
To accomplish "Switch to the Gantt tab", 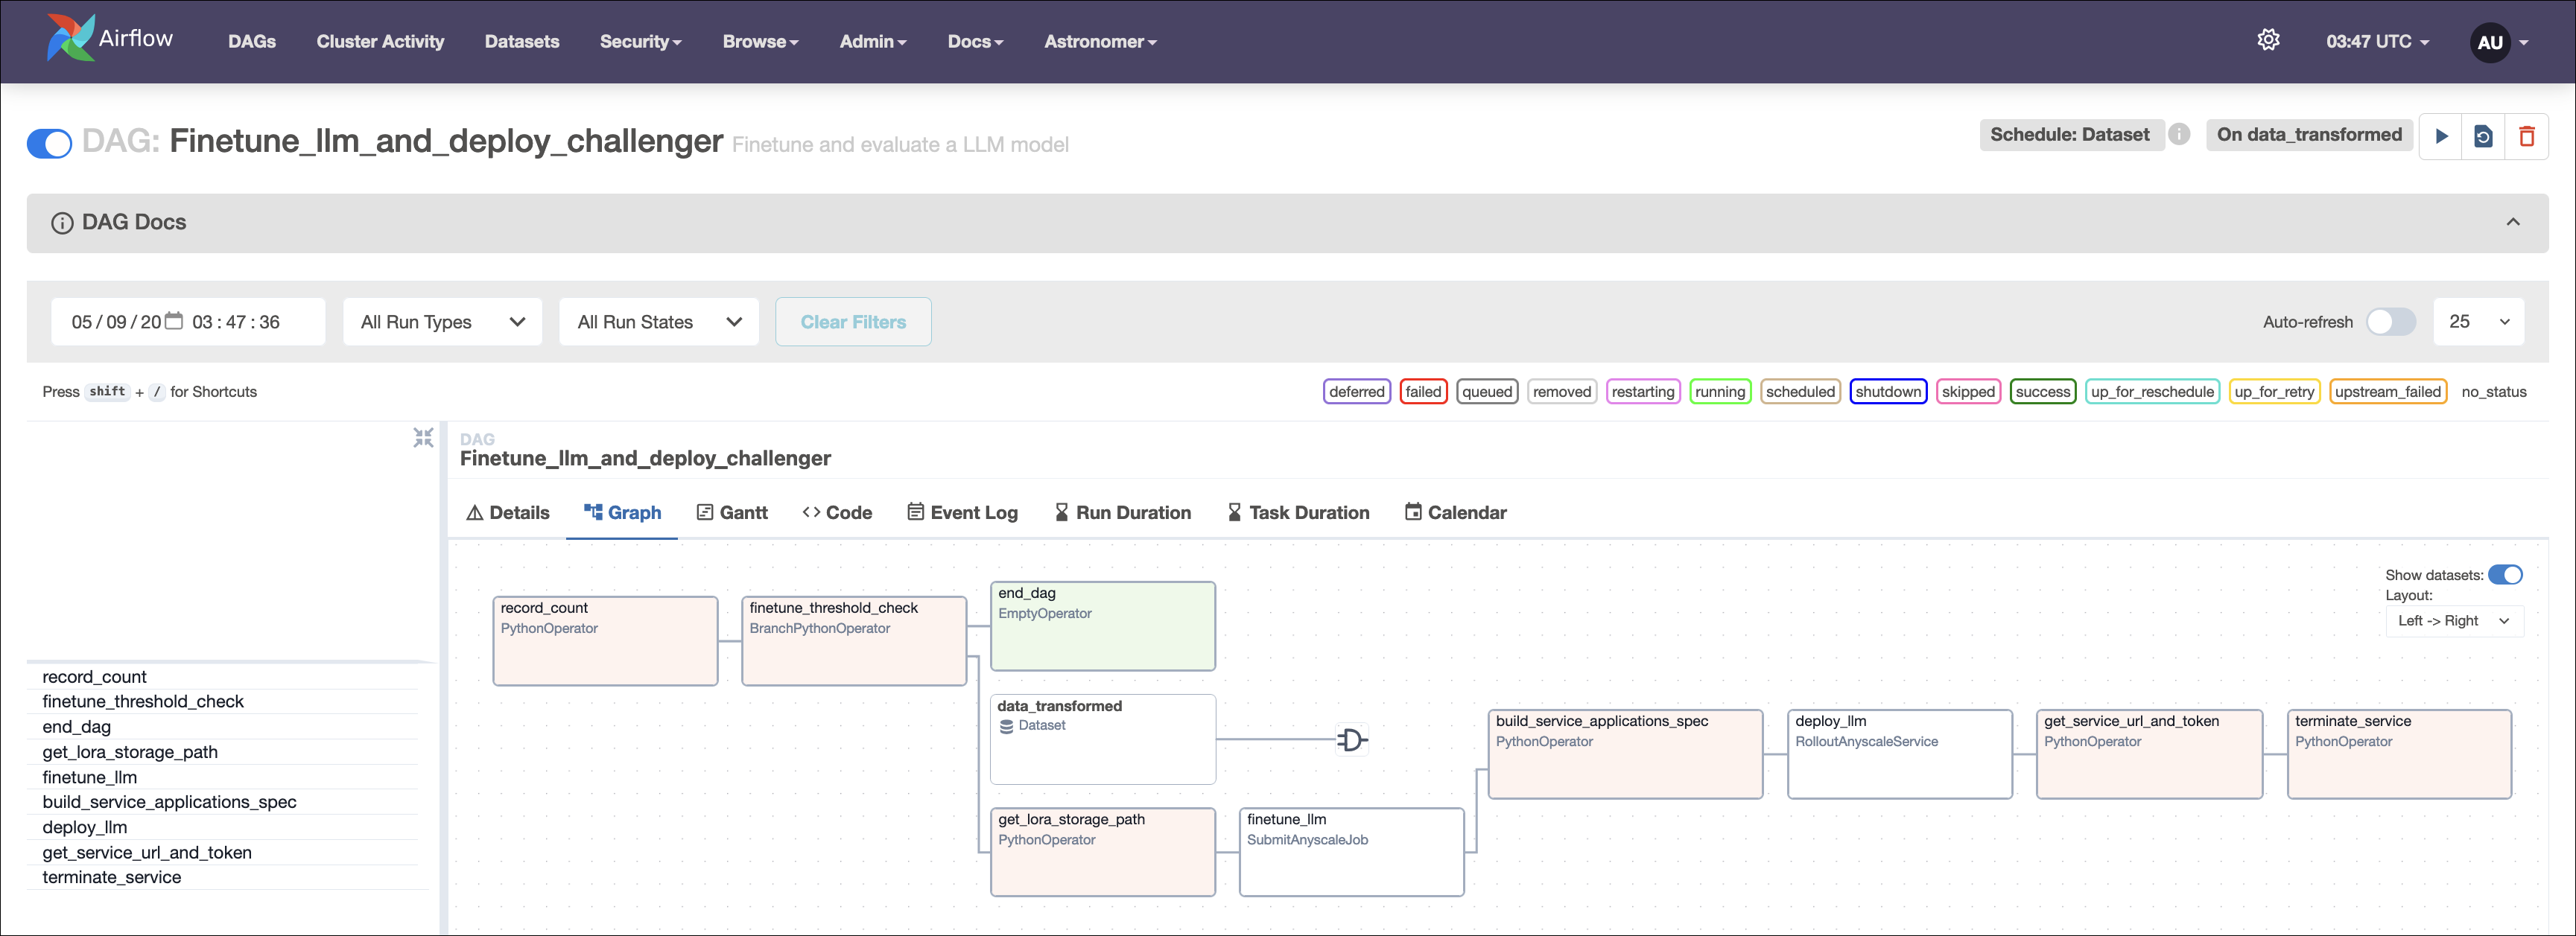I will click(x=732, y=512).
